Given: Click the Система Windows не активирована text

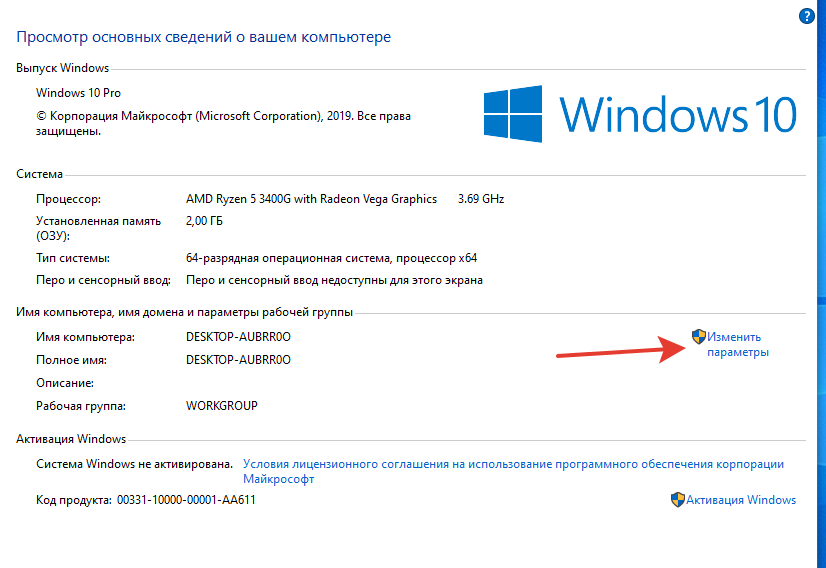Looking at the screenshot, I should 134,464.
